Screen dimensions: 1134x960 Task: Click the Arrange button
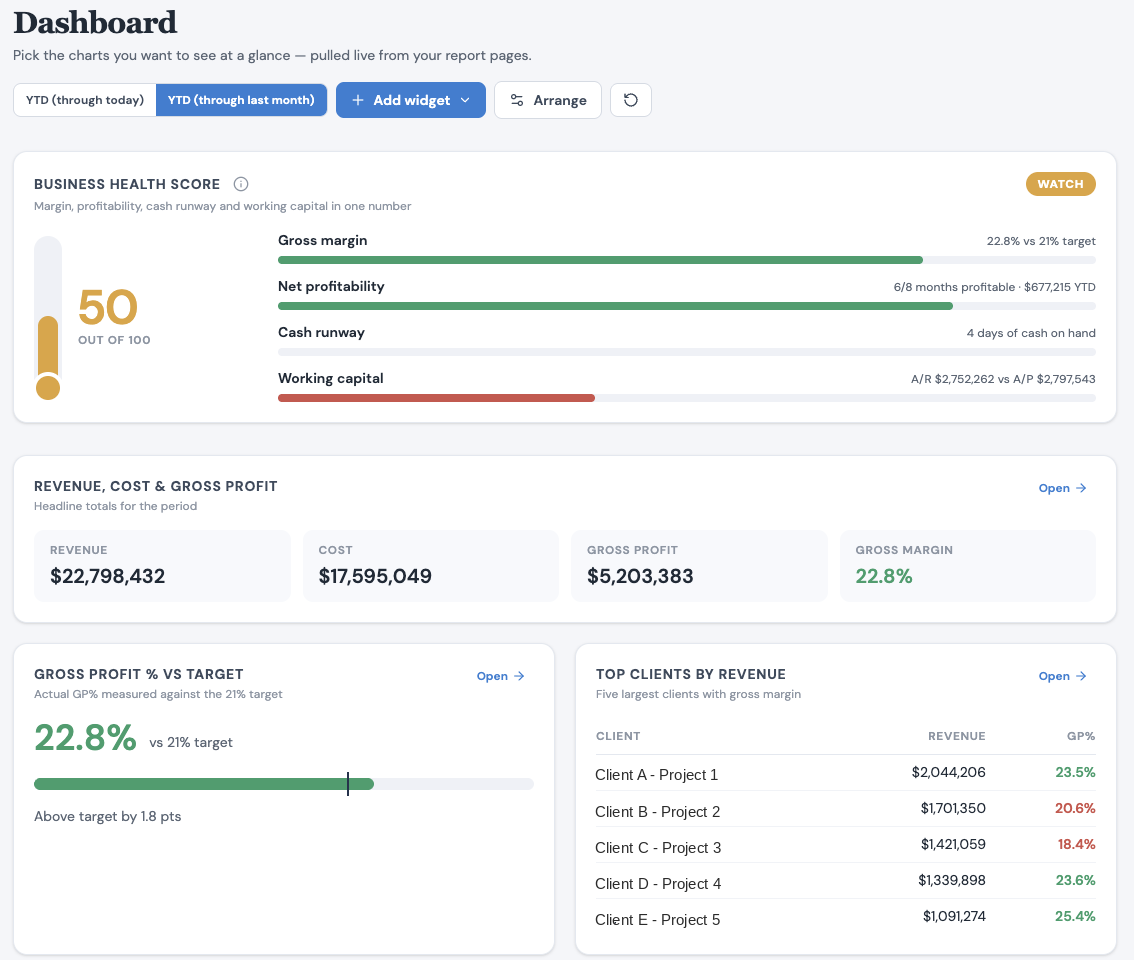[x=547, y=100]
